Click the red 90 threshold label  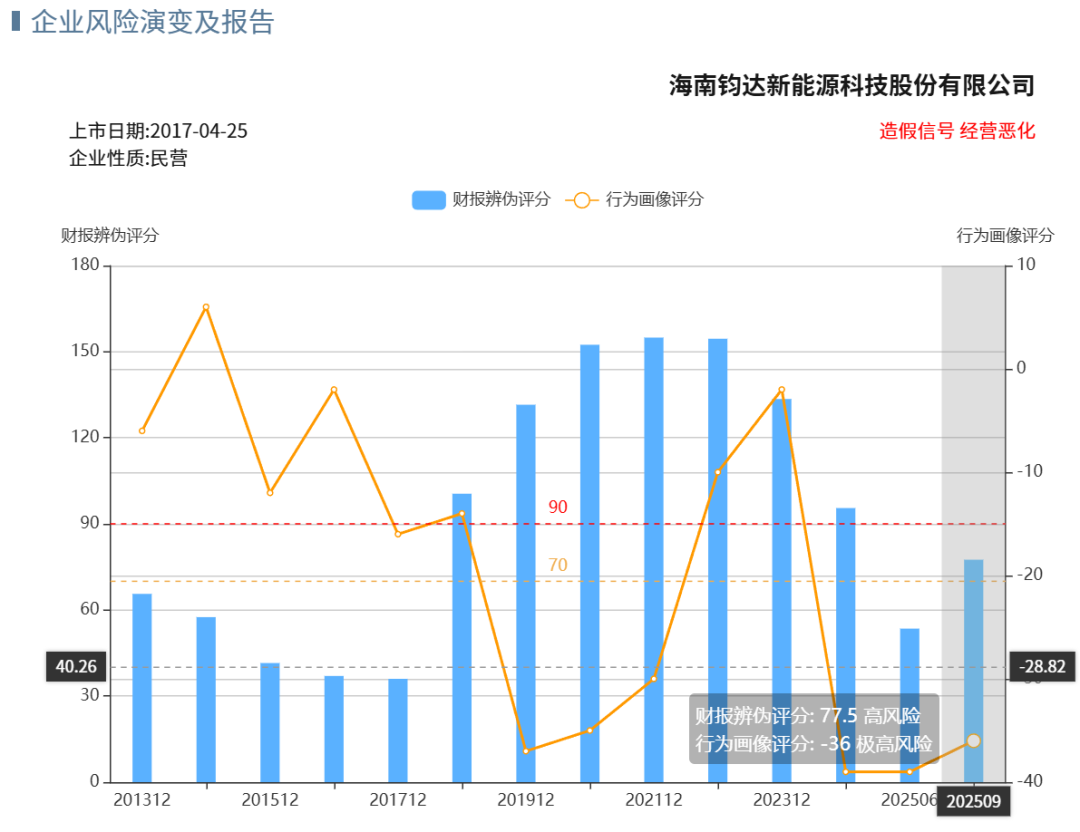click(x=558, y=507)
